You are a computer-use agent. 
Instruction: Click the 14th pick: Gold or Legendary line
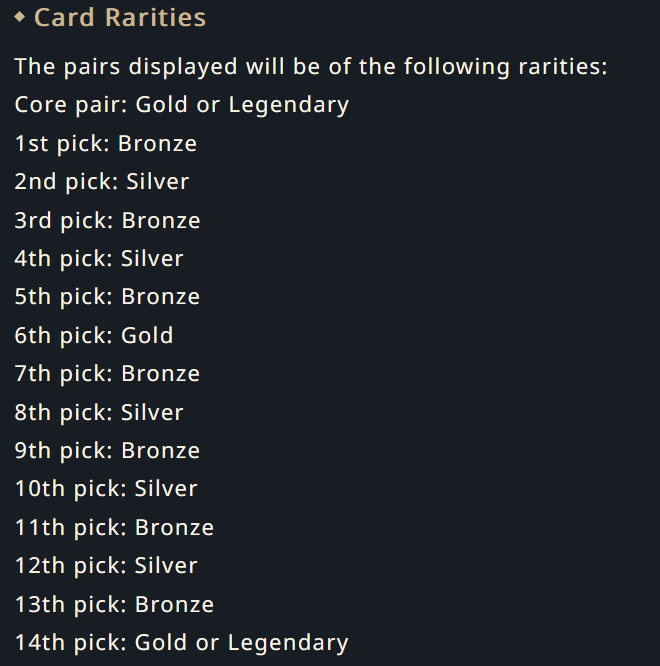(x=182, y=643)
